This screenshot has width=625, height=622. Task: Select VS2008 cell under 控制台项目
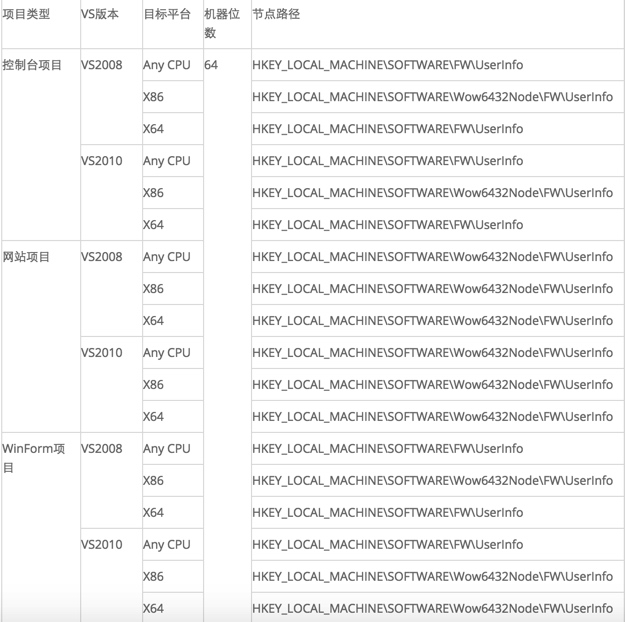click(111, 97)
